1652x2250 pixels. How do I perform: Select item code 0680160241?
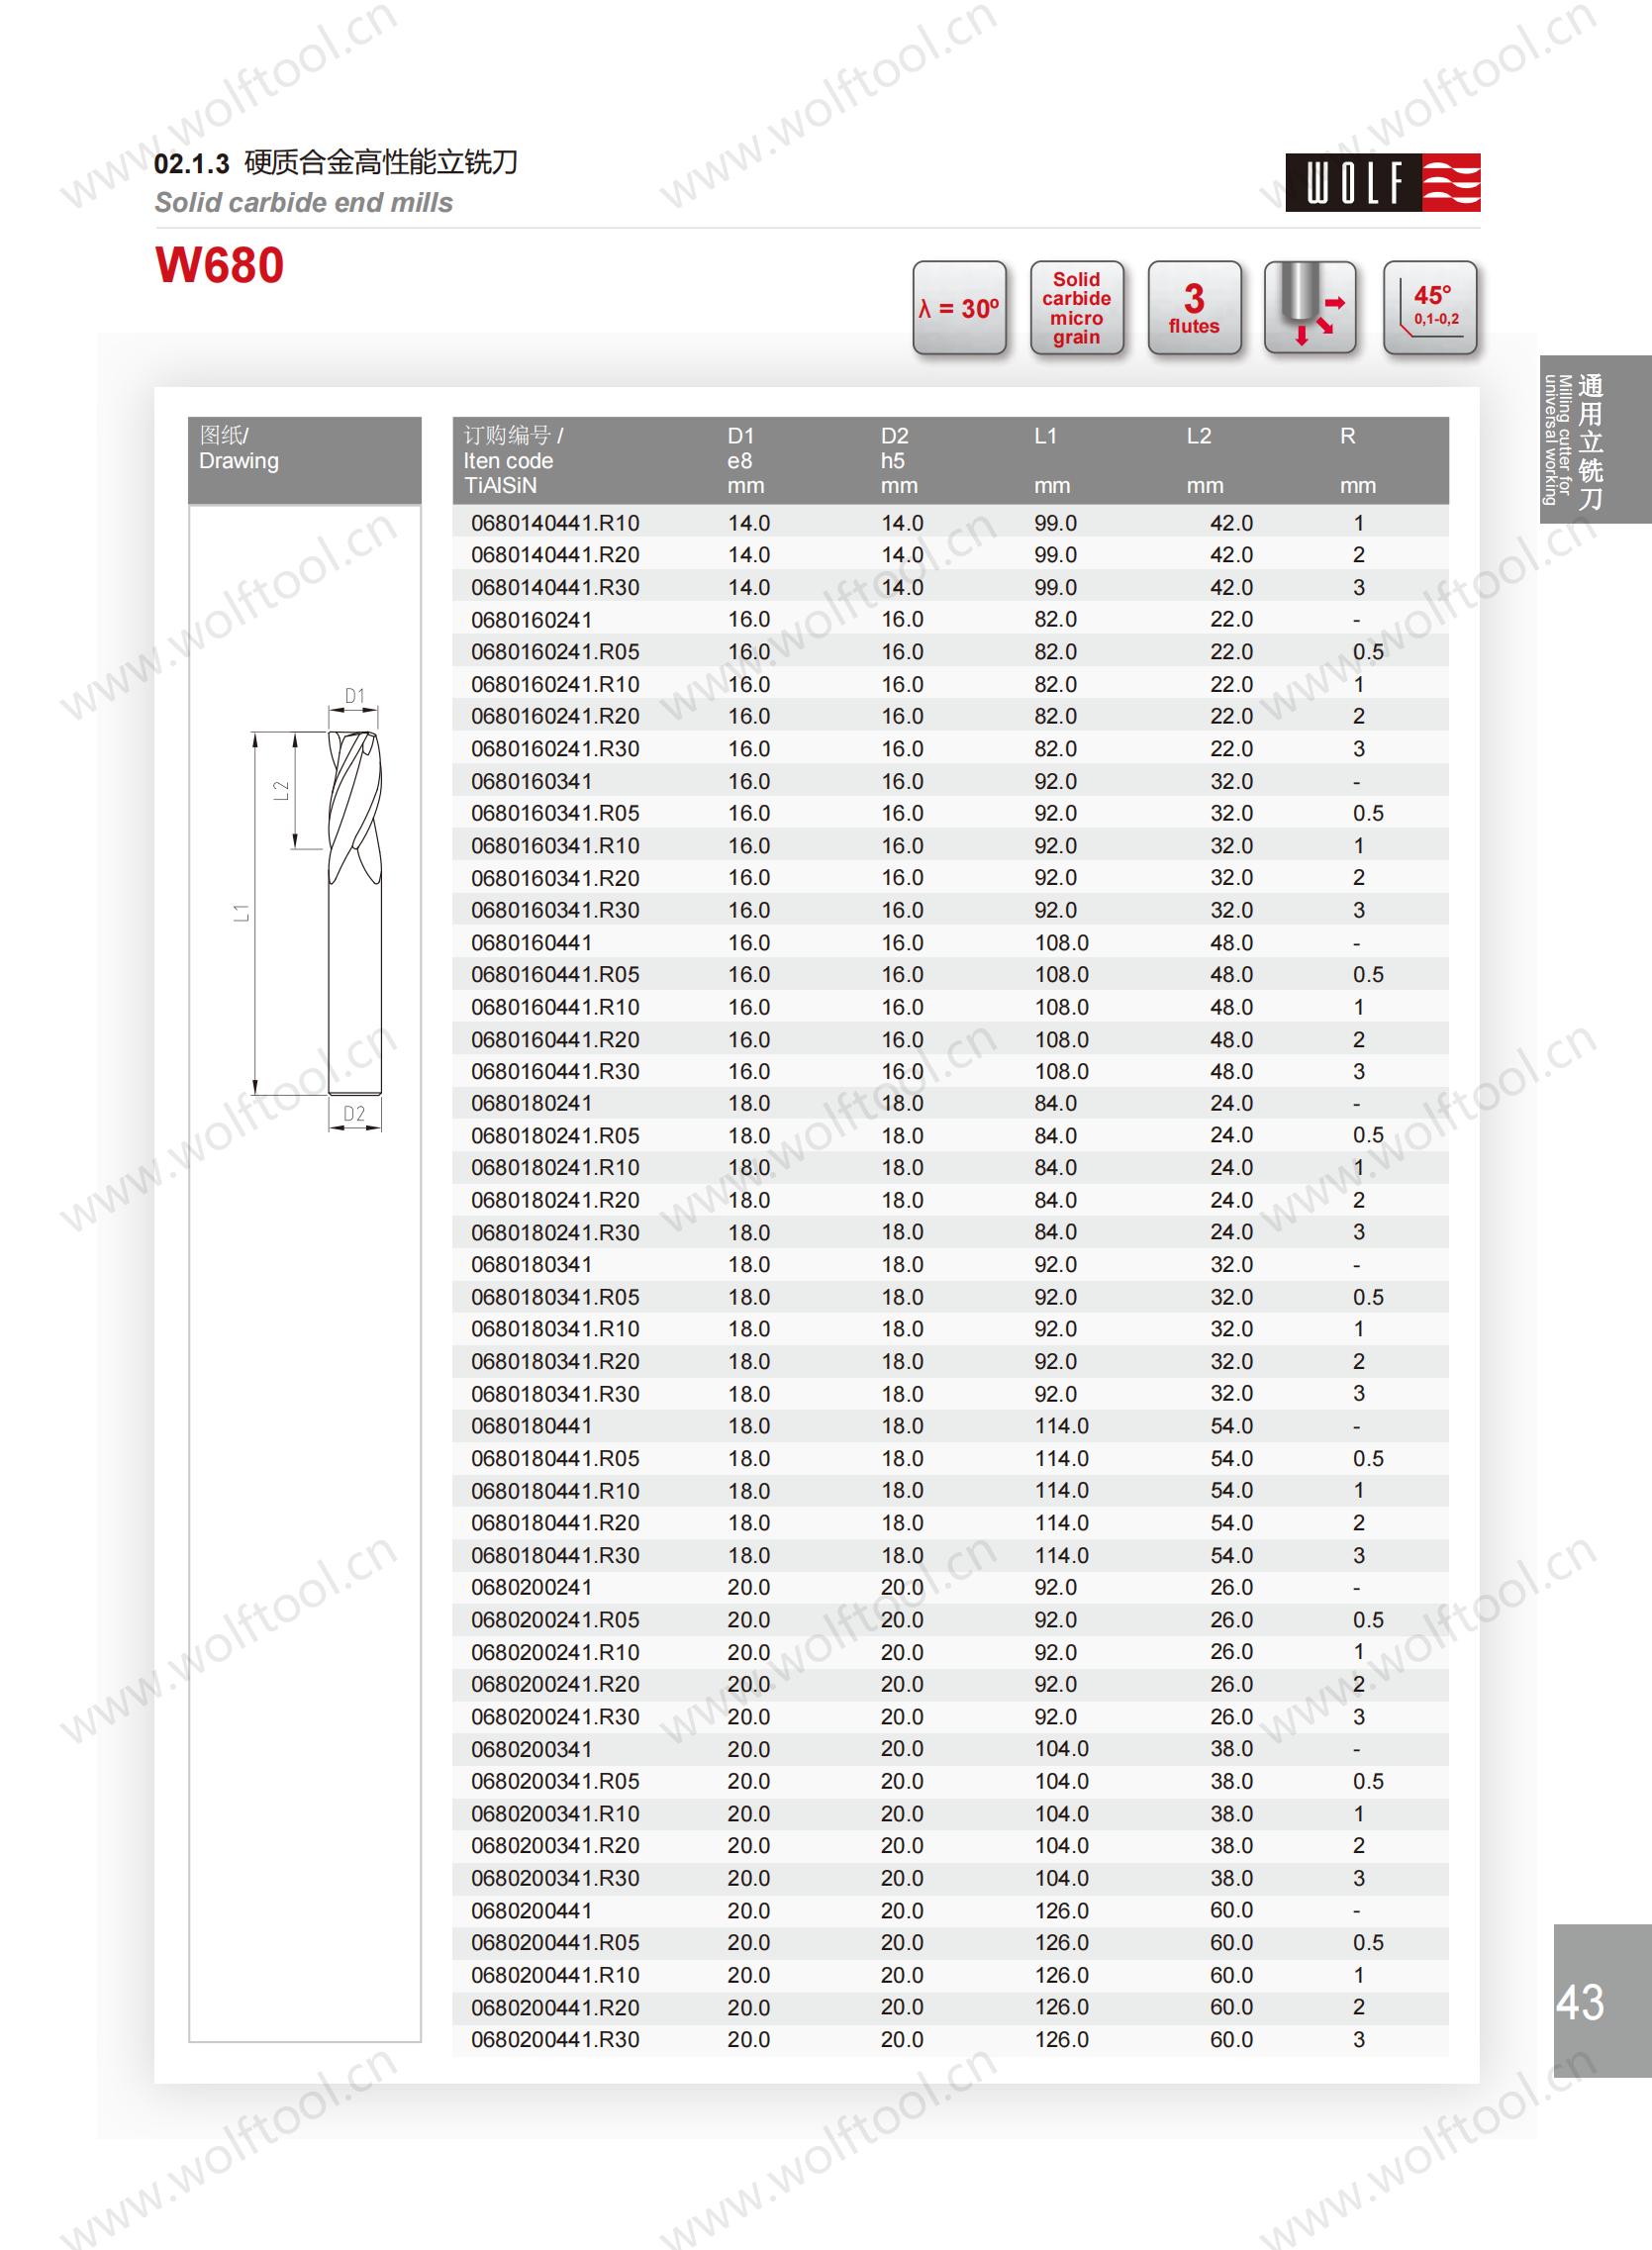tap(531, 620)
